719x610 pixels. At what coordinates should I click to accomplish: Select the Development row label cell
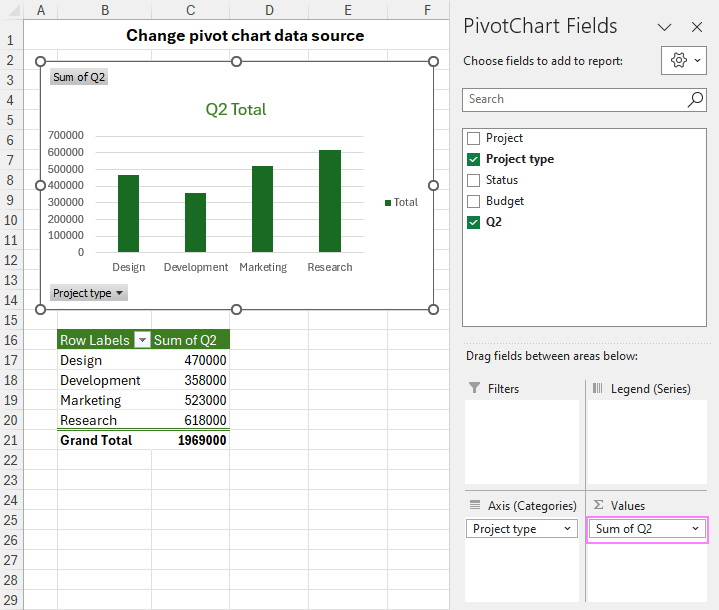[105, 380]
